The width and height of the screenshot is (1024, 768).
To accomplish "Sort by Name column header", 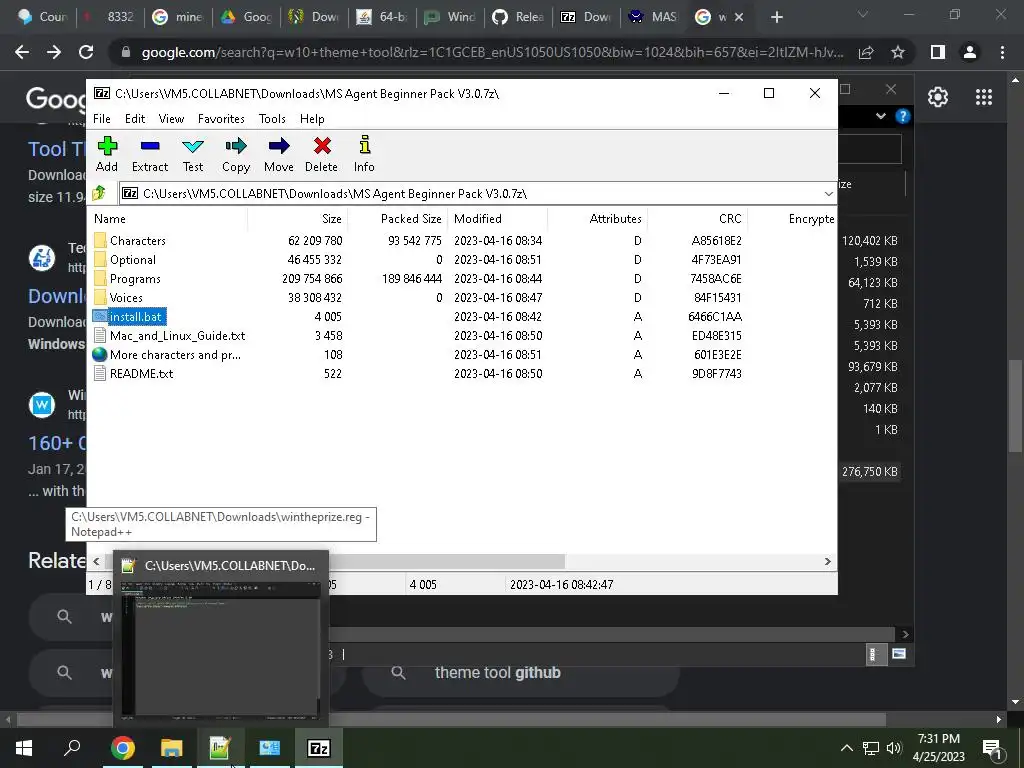I will pos(168,219).
